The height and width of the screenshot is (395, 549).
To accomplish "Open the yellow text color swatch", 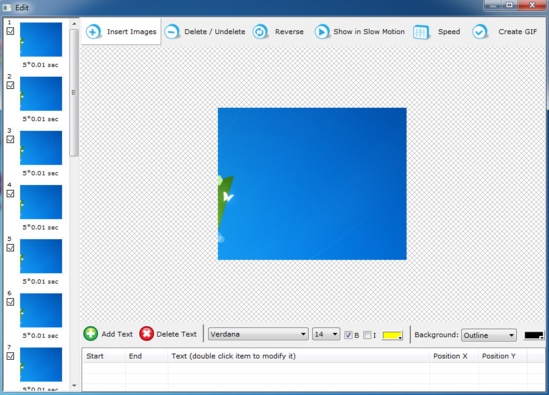I will 392,335.
